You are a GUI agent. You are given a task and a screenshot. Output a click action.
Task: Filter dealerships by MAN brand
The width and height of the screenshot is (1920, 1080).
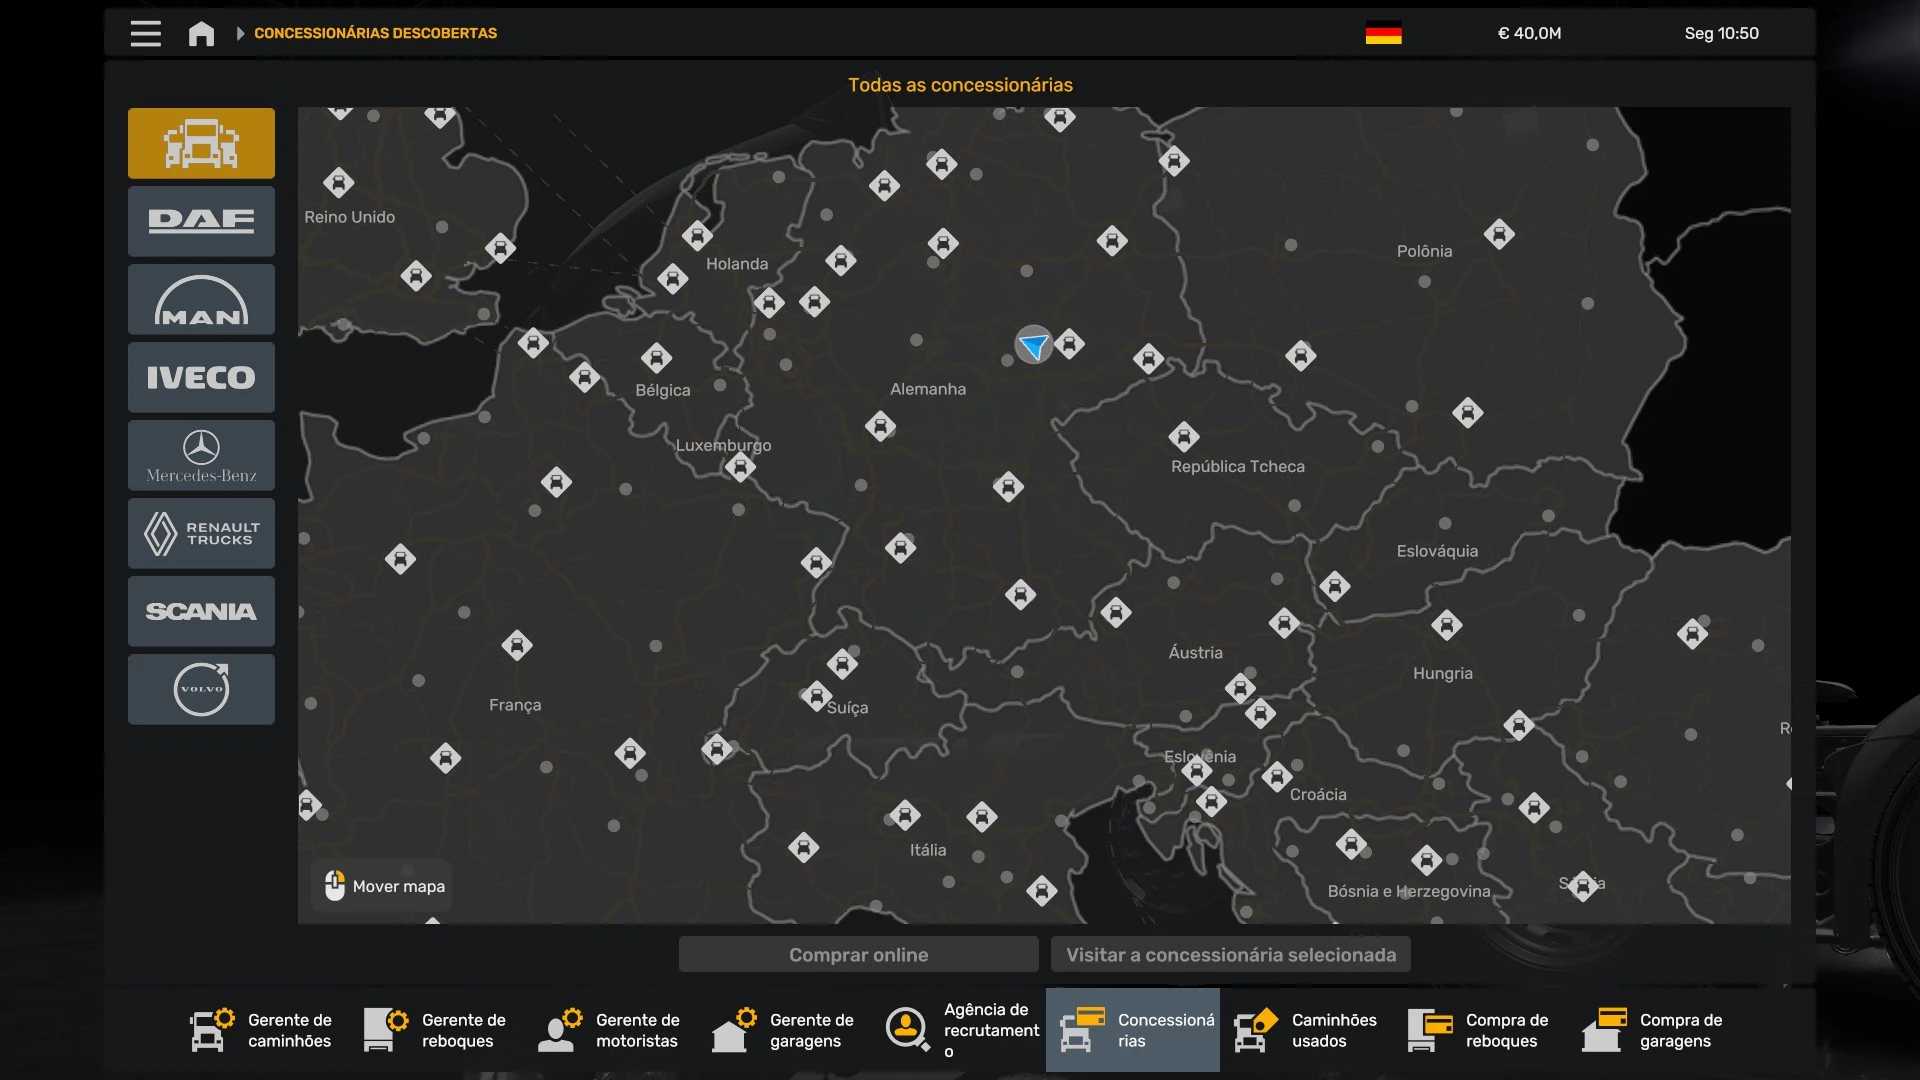click(201, 299)
